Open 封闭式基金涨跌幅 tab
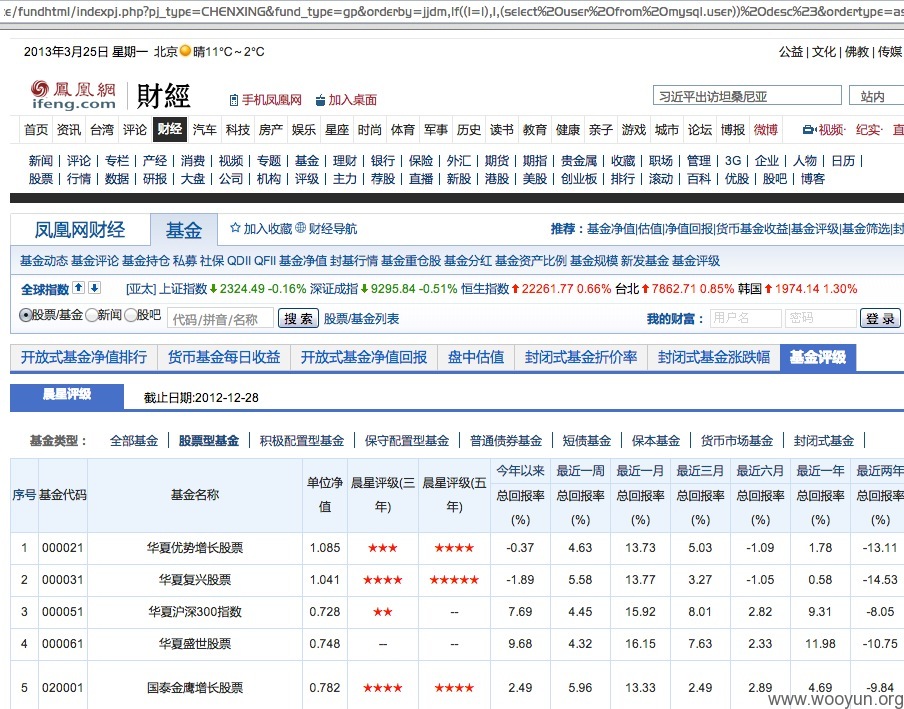This screenshot has width=904, height=709. click(x=714, y=357)
